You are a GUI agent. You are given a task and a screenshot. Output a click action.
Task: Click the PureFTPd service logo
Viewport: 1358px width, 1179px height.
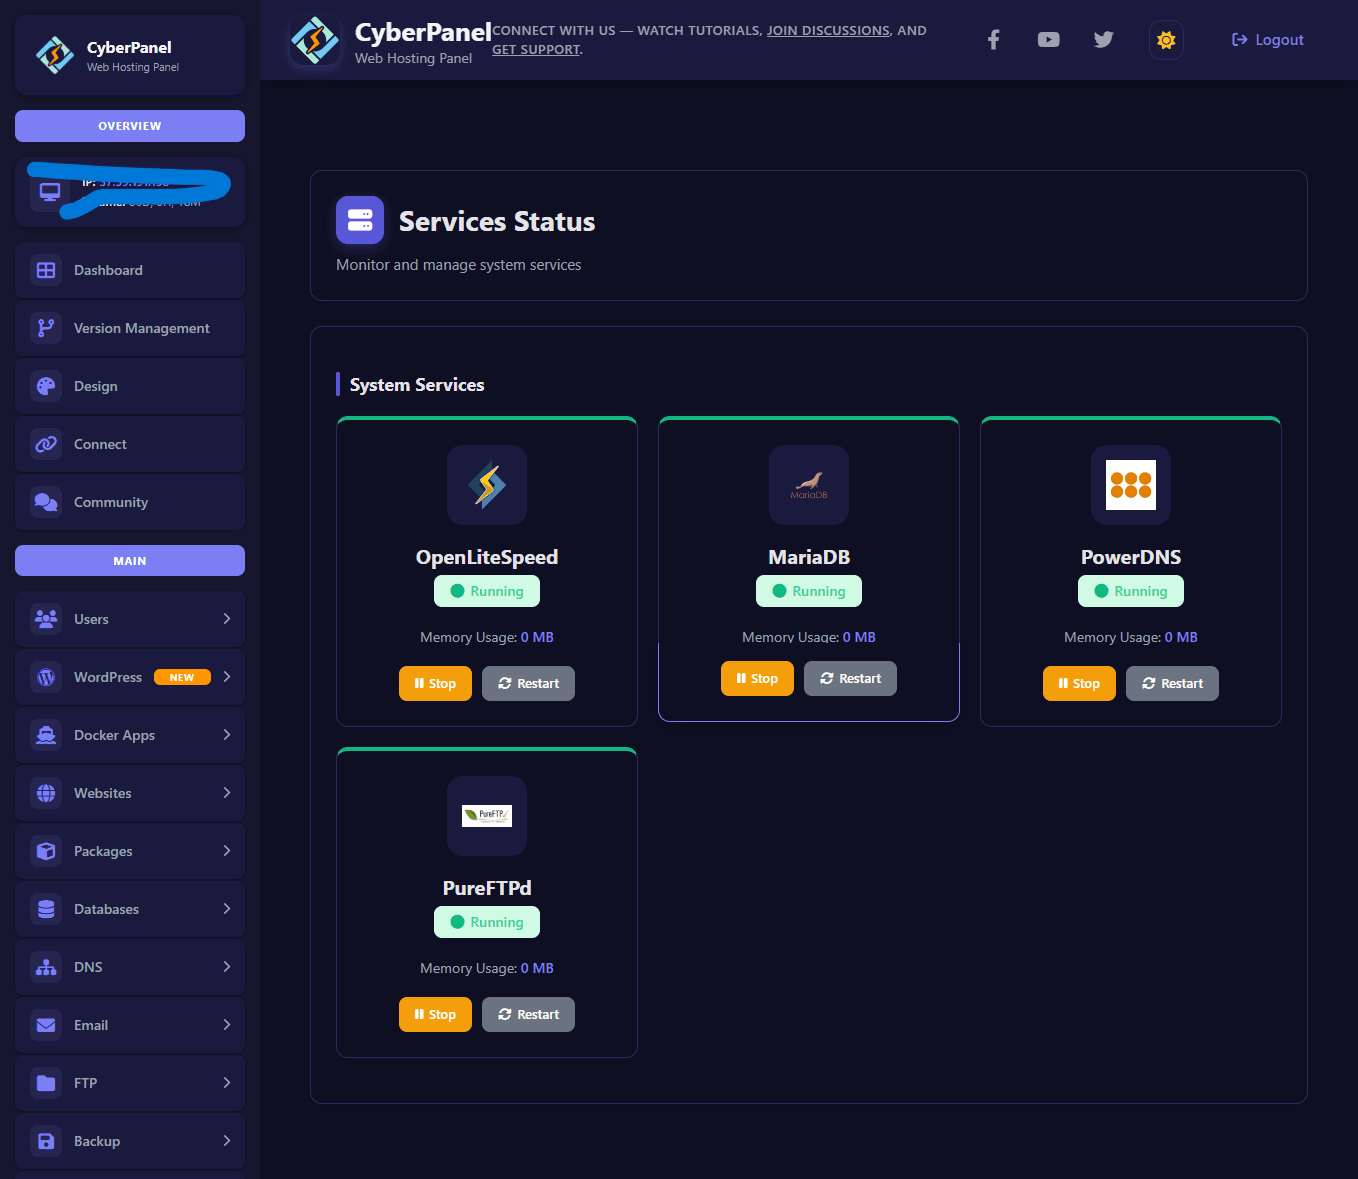(487, 816)
